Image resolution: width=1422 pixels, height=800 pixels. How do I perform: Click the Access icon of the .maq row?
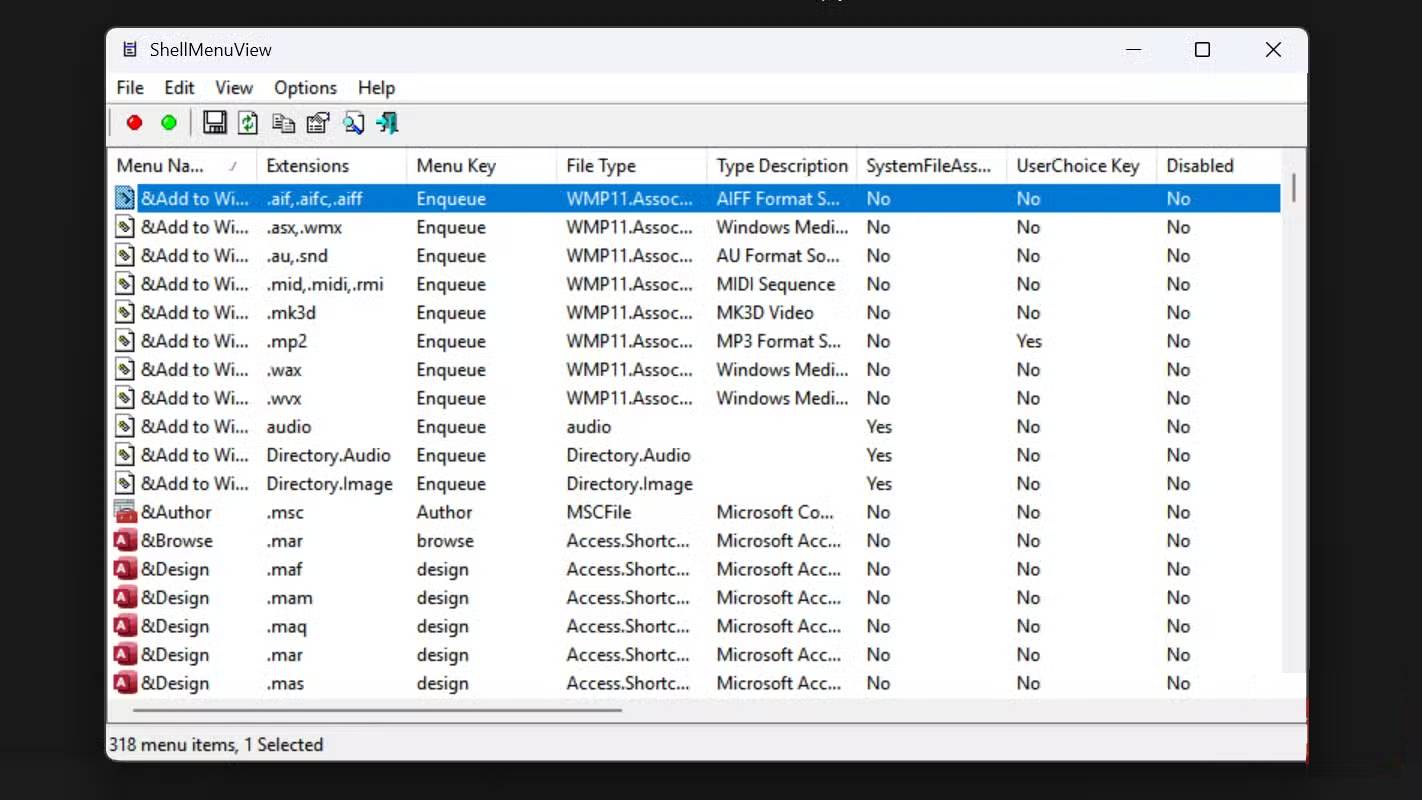point(125,626)
